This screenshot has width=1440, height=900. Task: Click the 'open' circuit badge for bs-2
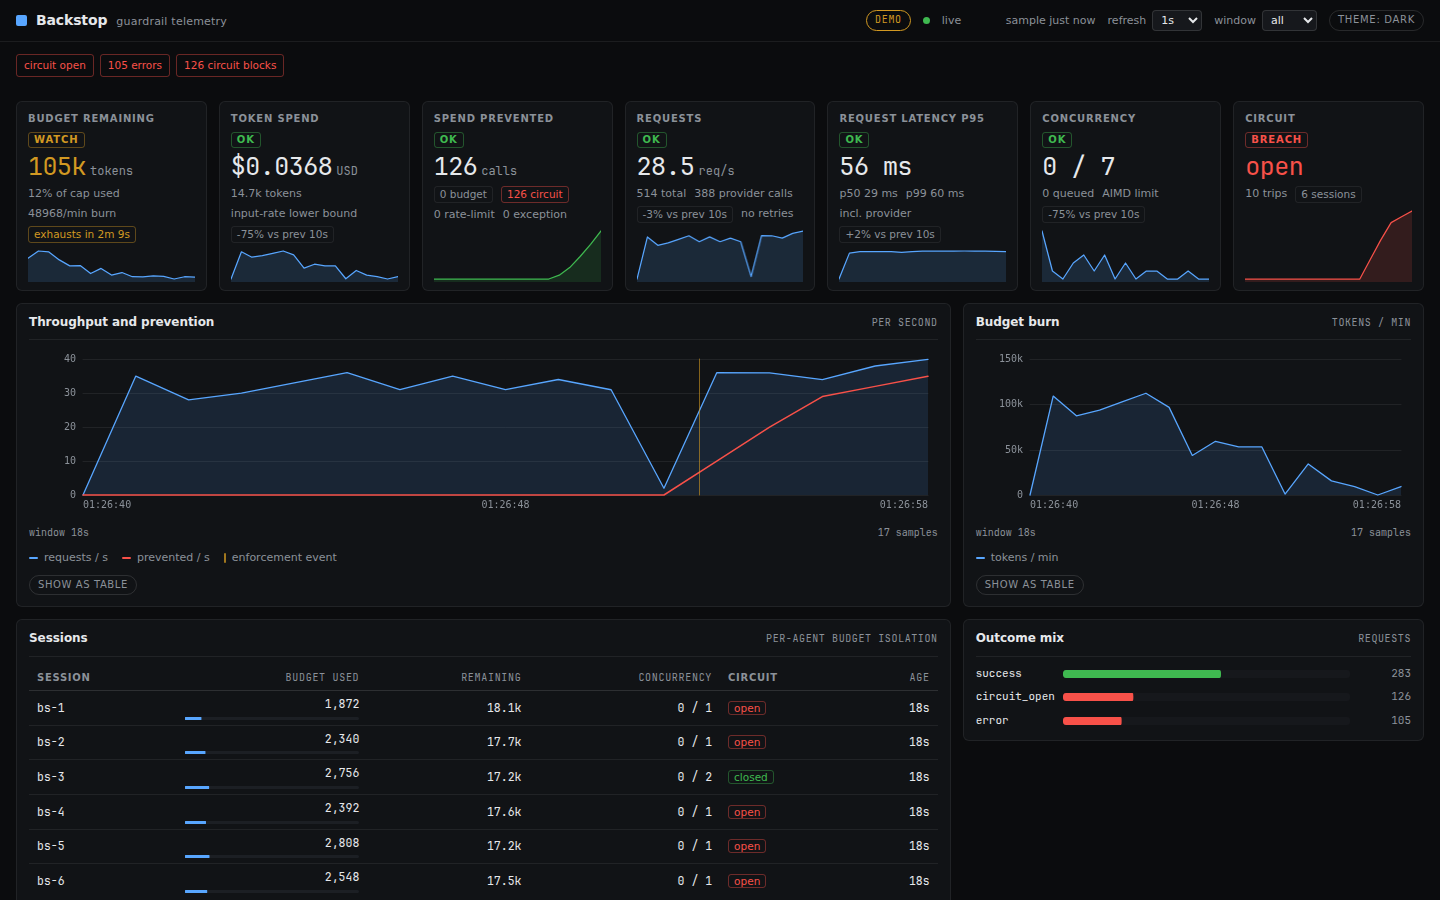pos(747,743)
